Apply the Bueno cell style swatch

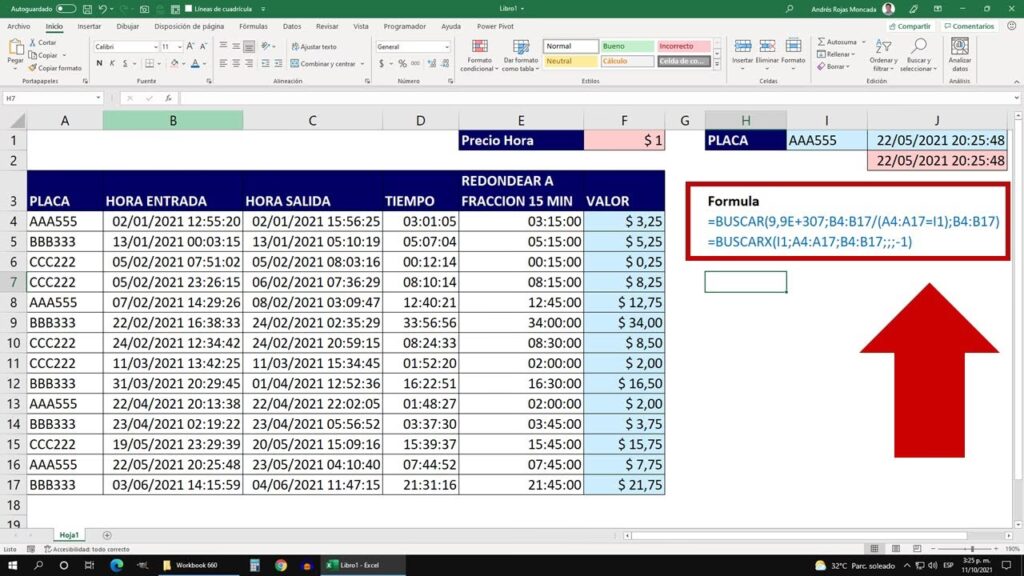[627, 46]
